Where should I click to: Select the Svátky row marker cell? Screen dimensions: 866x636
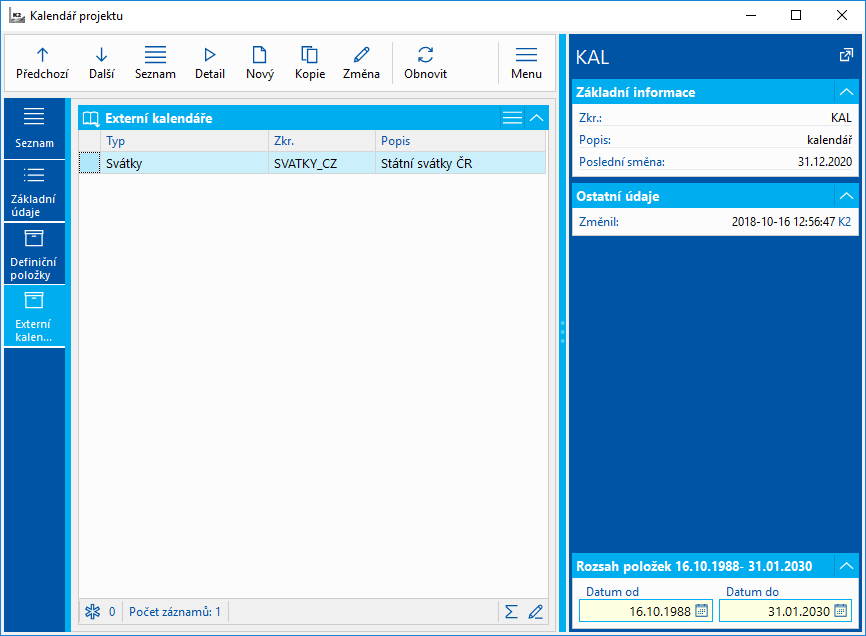89,163
